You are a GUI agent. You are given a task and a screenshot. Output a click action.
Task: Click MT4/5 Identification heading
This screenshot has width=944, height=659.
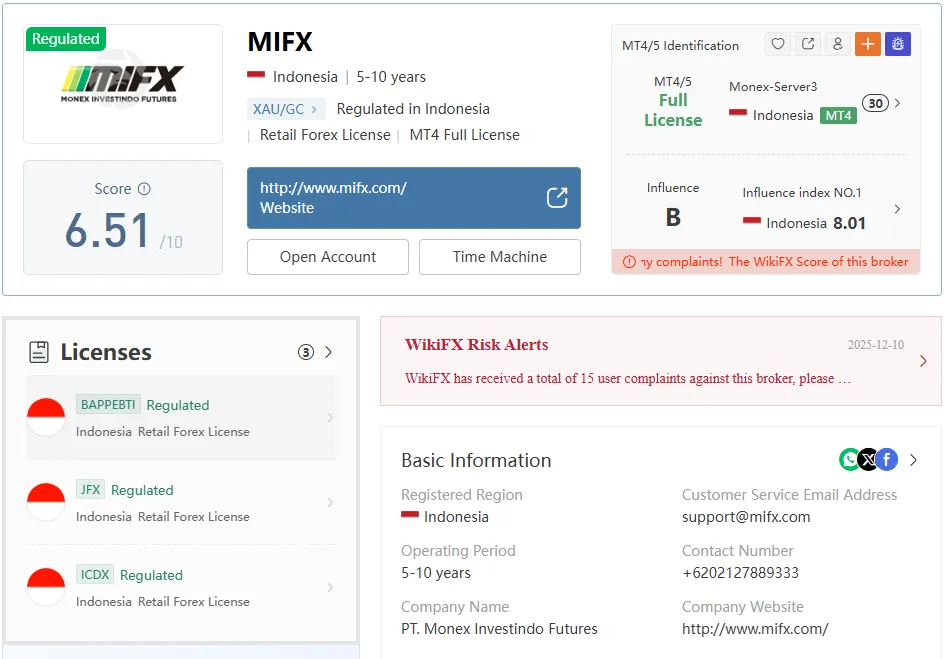click(680, 46)
